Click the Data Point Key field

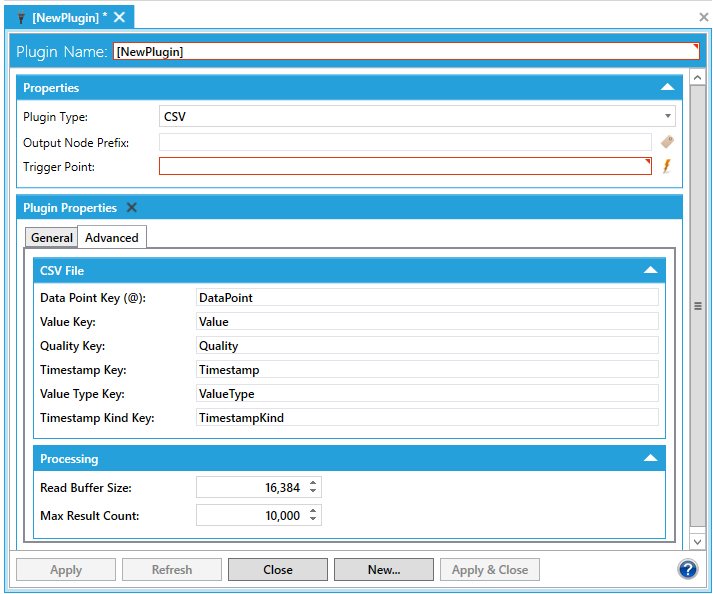pos(427,298)
